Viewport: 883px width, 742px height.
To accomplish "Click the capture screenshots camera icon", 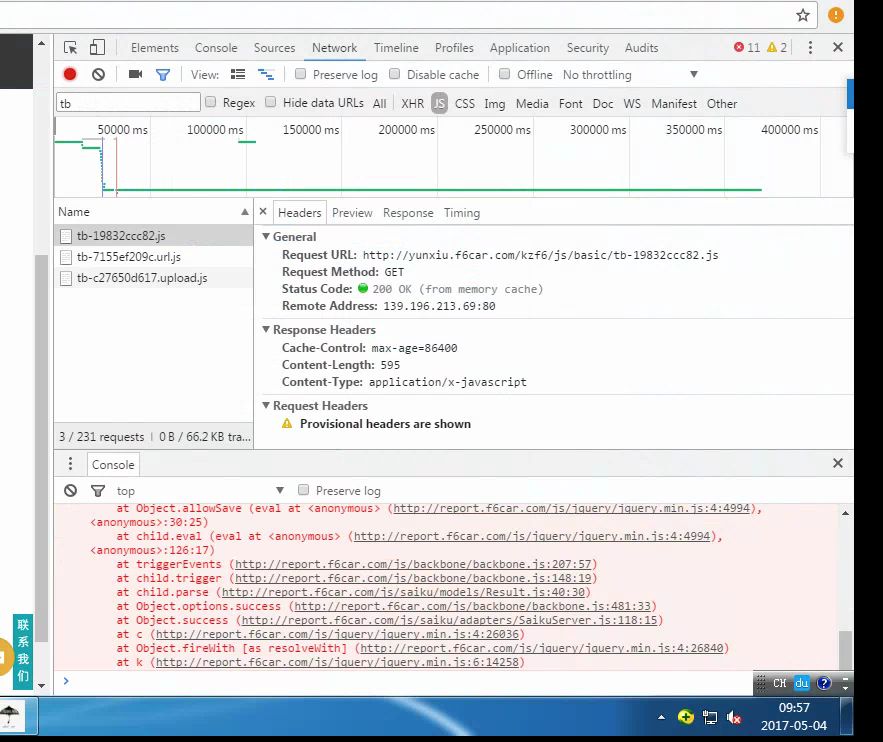I will pyautogui.click(x=135, y=74).
